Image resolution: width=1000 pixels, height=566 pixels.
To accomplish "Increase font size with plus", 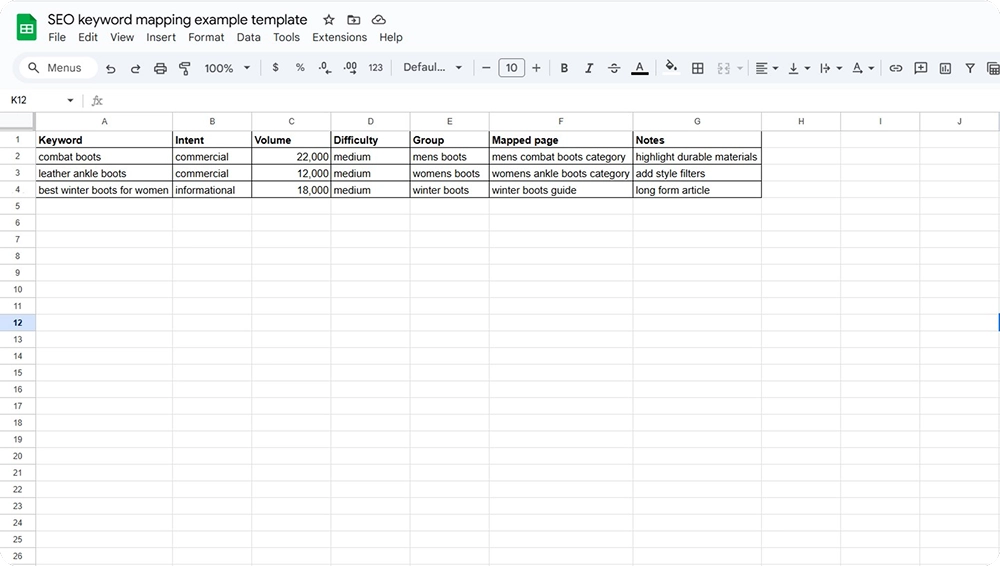I will [536, 68].
